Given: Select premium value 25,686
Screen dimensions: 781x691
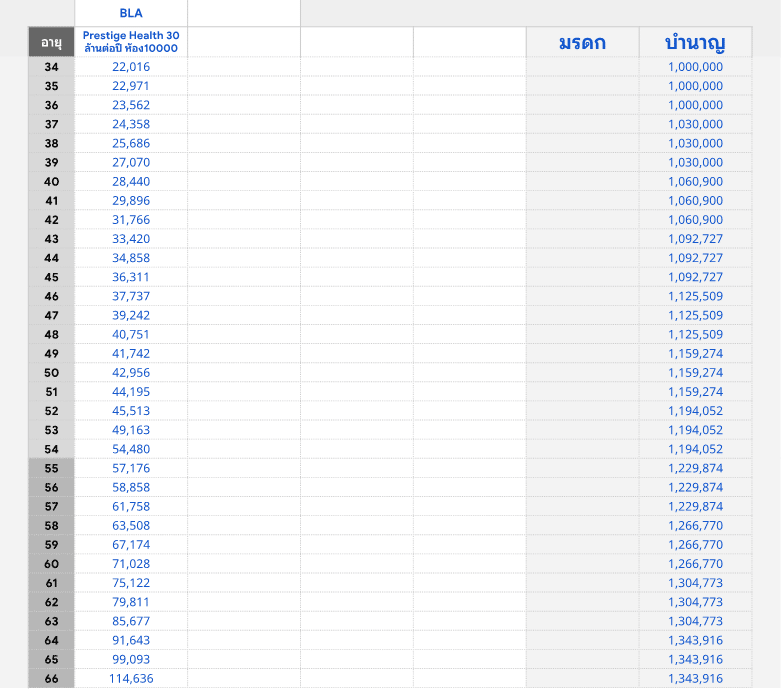Looking at the screenshot, I should [x=131, y=143].
